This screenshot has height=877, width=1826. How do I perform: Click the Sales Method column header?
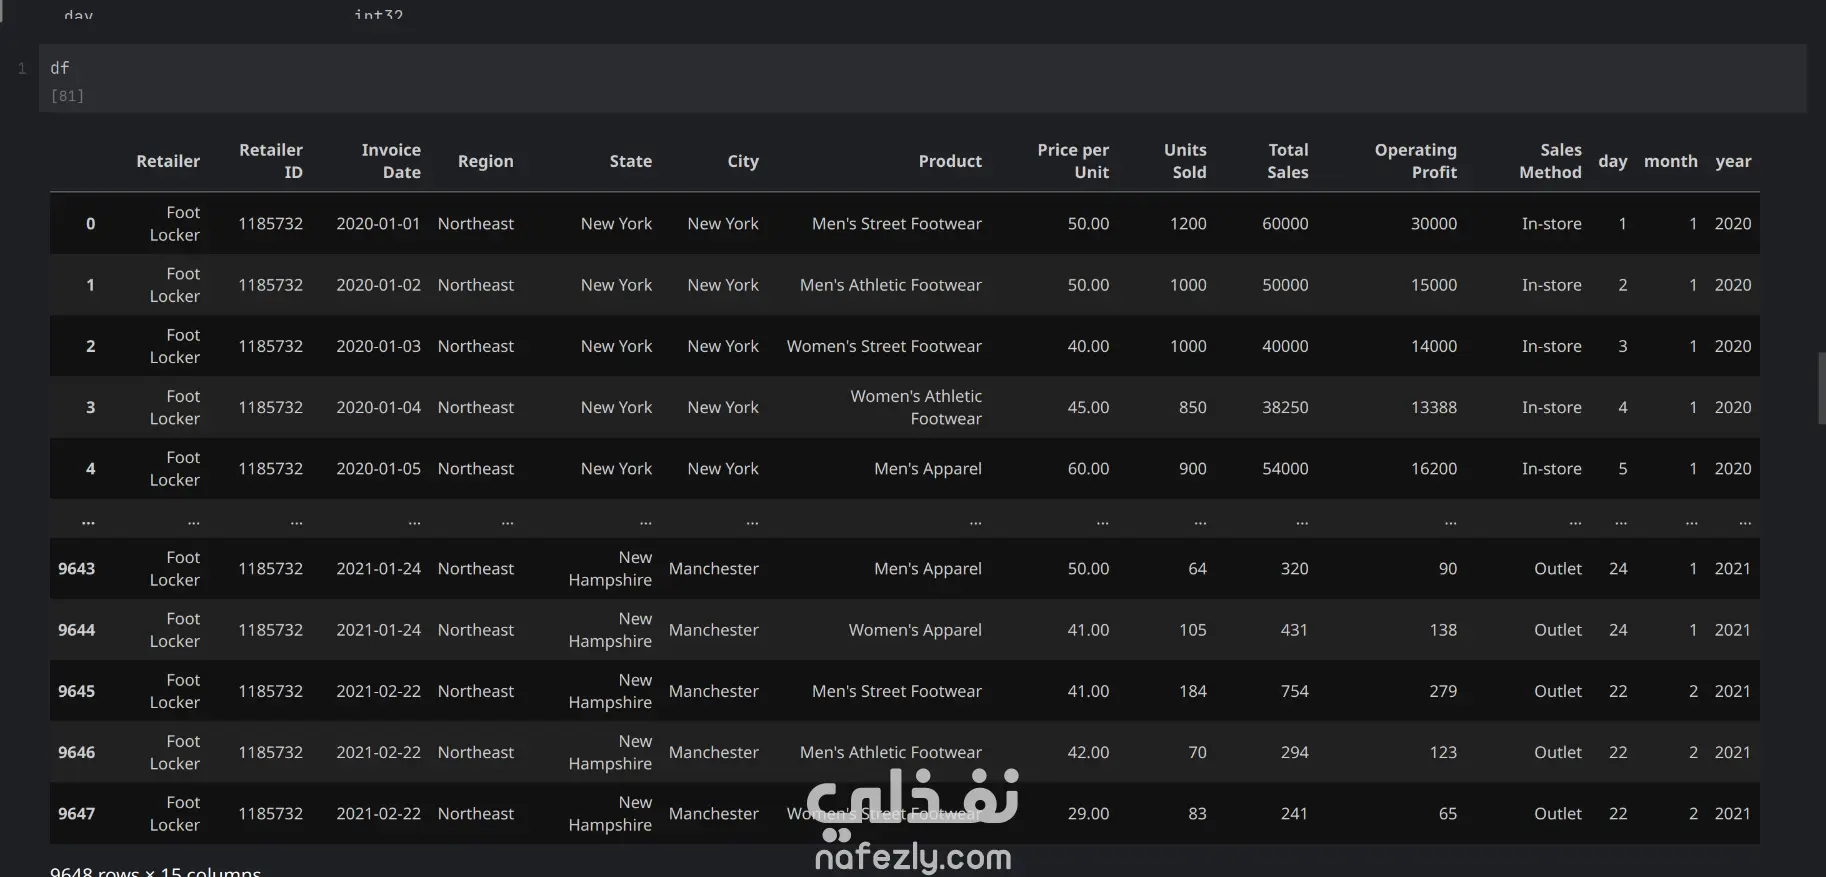coord(1550,161)
